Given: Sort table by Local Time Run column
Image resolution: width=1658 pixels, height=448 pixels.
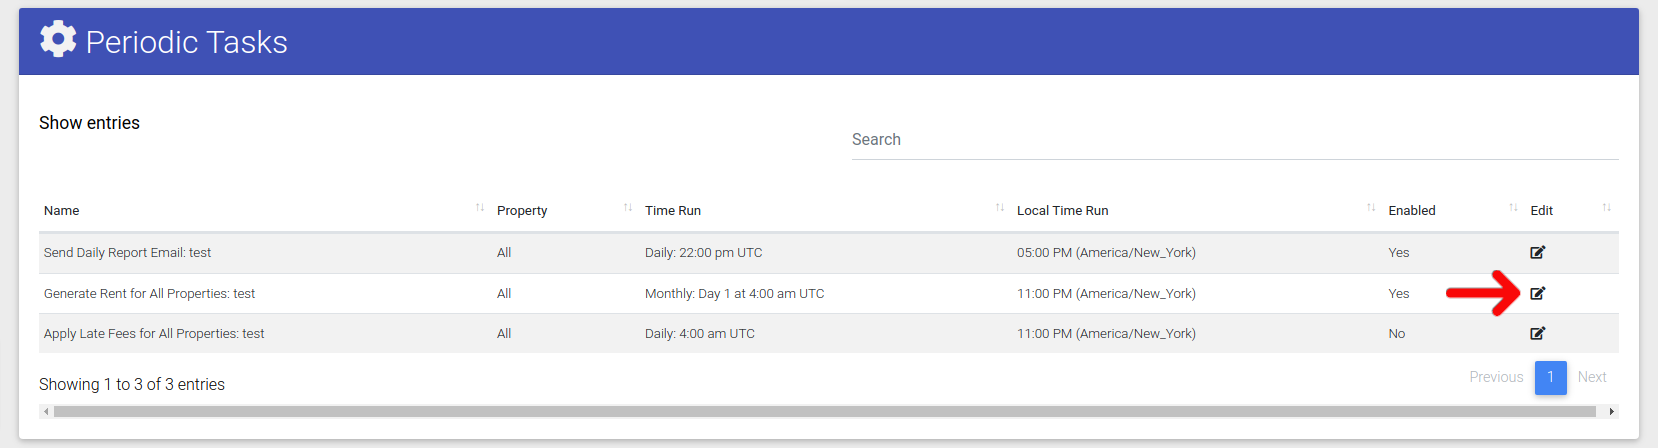Looking at the screenshot, I should [x=1062, y=210].
